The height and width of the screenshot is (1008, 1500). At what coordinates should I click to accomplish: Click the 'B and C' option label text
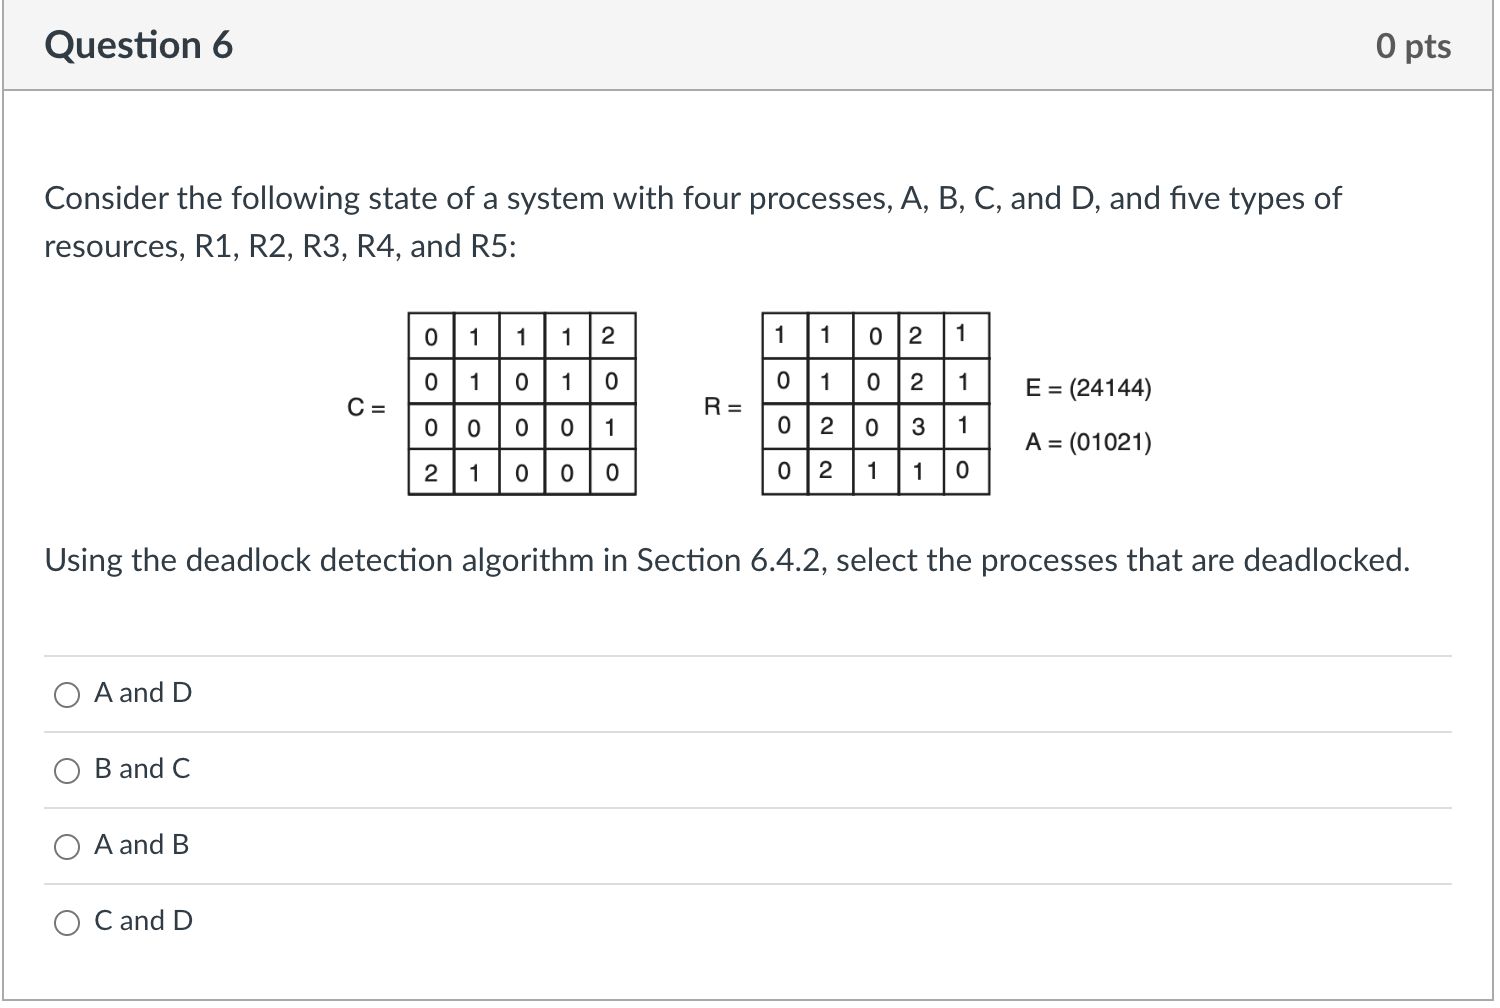(x=140, y=770)
